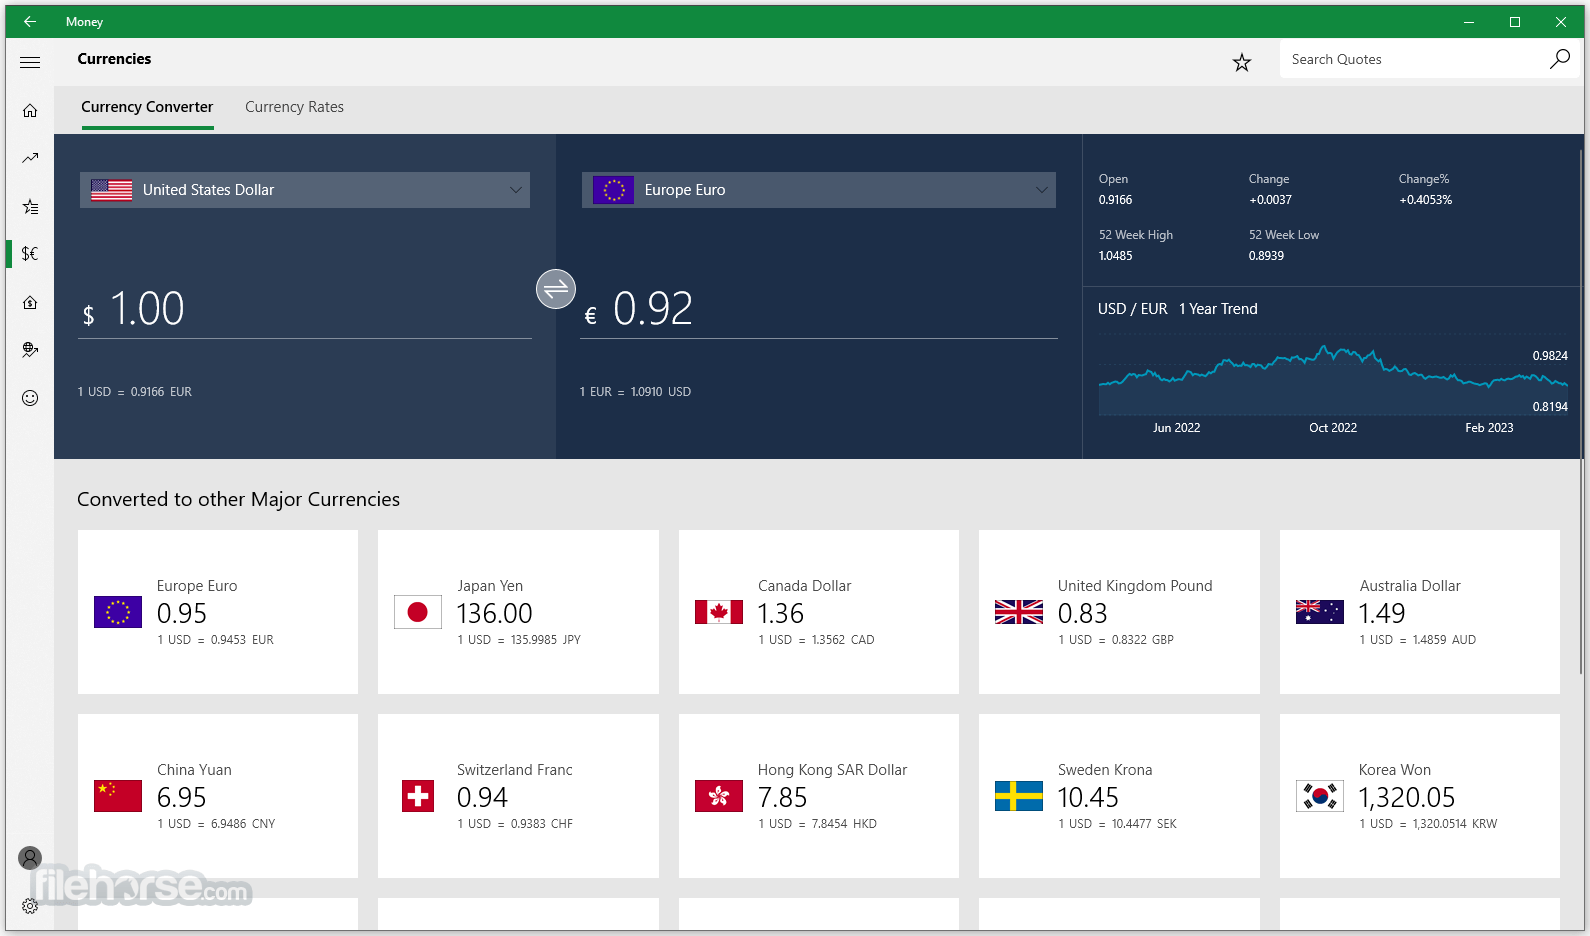
Task: Select the Korea Won 1,320.05 value
Action: 1407,797
